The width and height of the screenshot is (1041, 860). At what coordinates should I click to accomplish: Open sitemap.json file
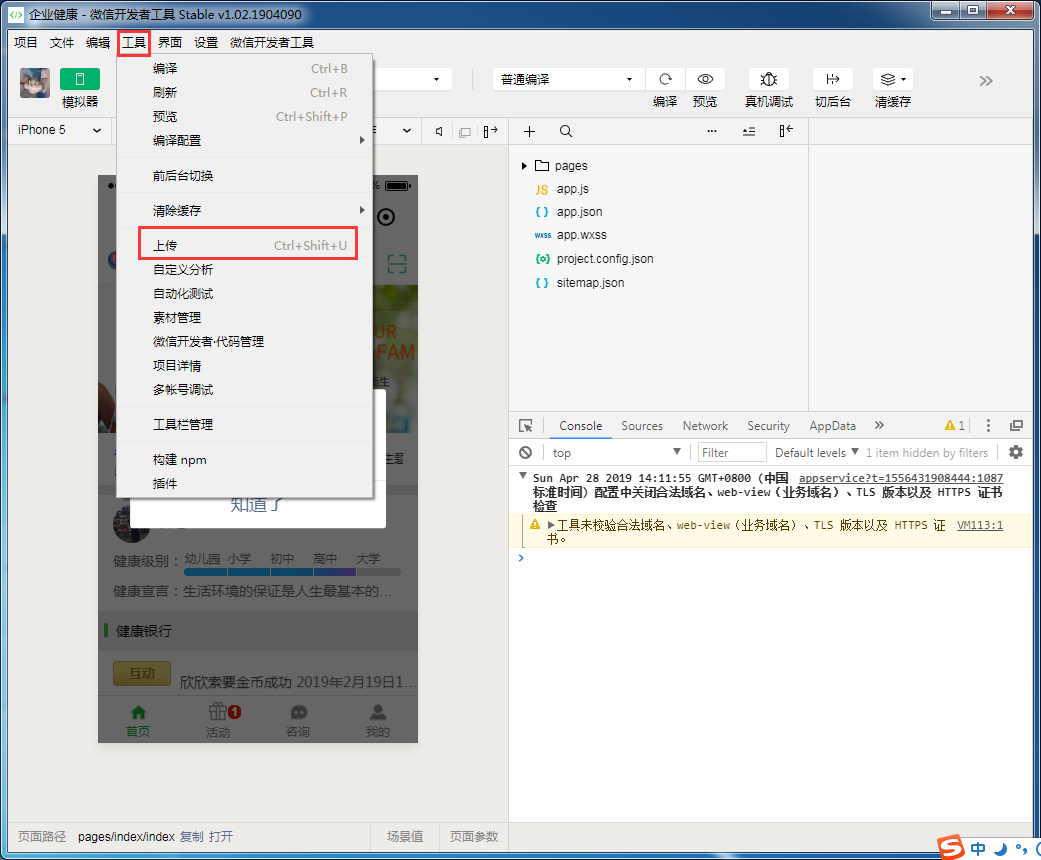pyautogui.click(x=590, y=283)
